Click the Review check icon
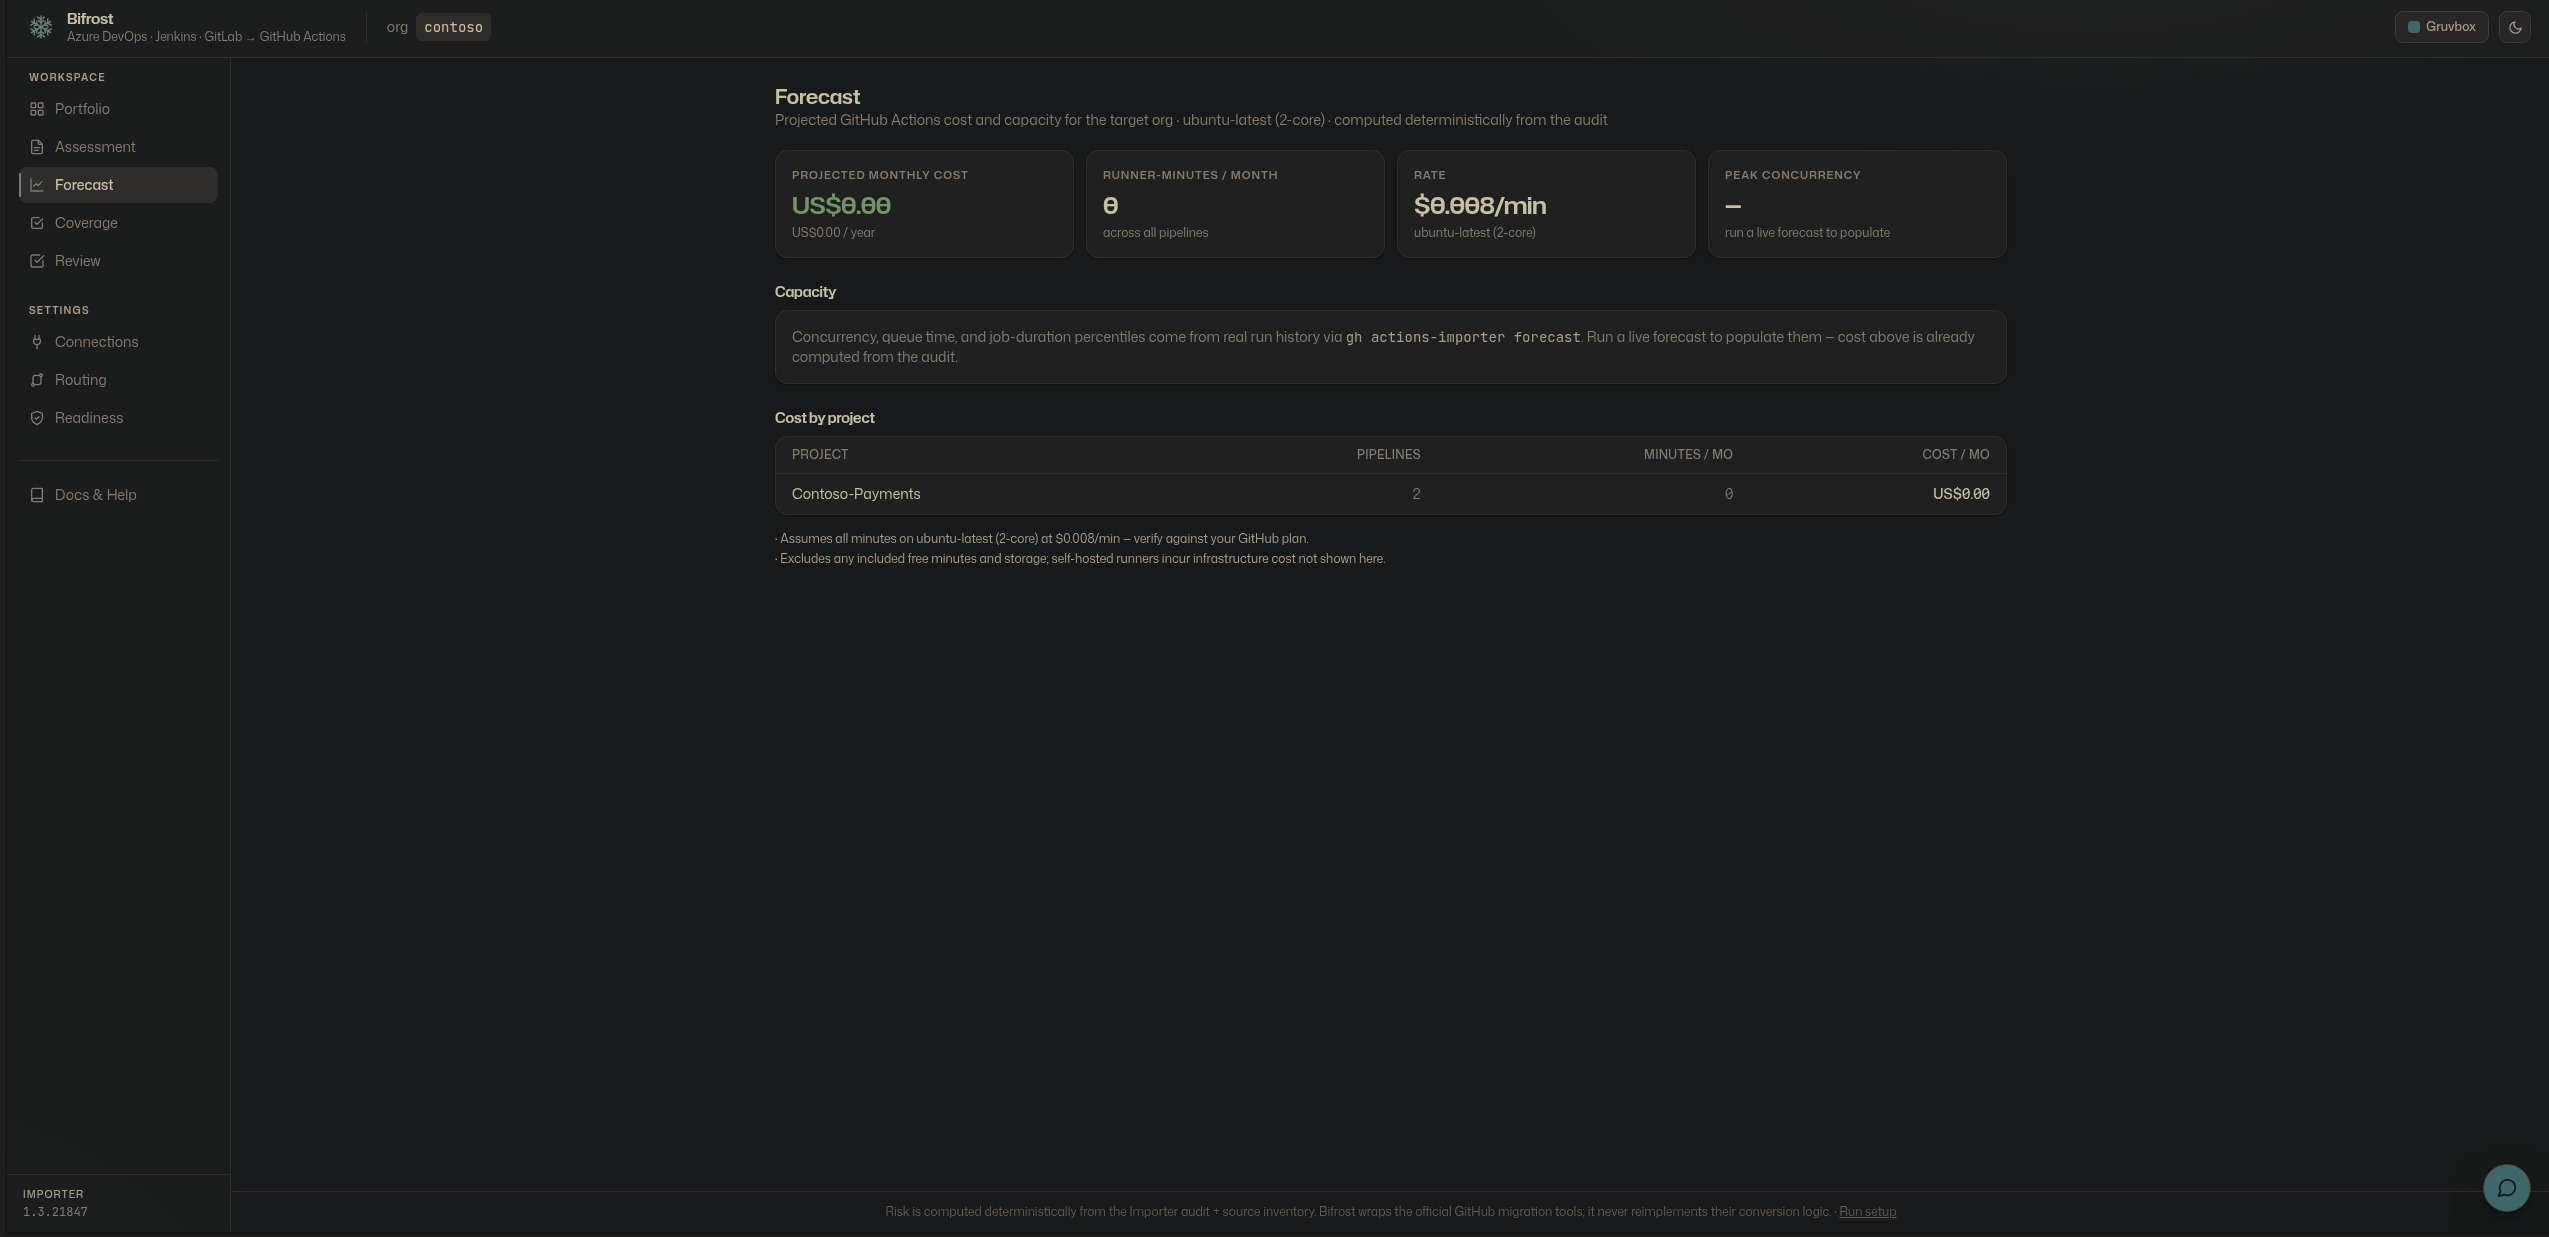 click(37, 261)
